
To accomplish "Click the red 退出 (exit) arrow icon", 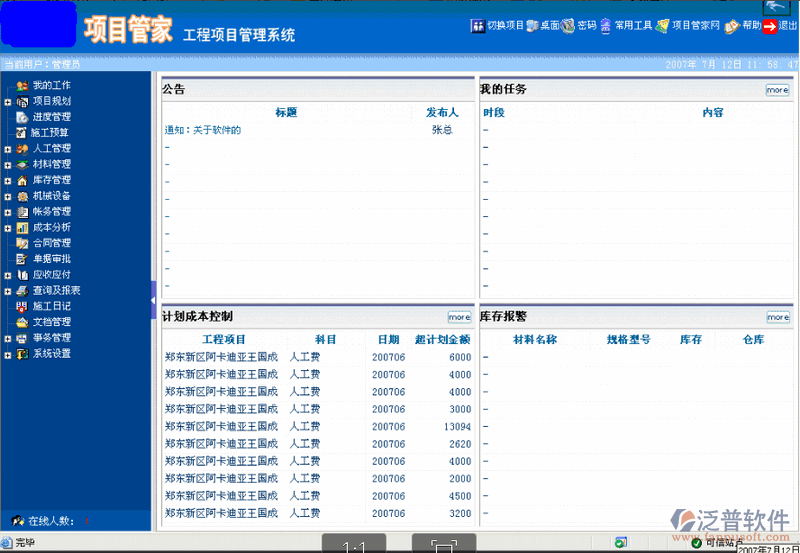I will pos(770,26).
